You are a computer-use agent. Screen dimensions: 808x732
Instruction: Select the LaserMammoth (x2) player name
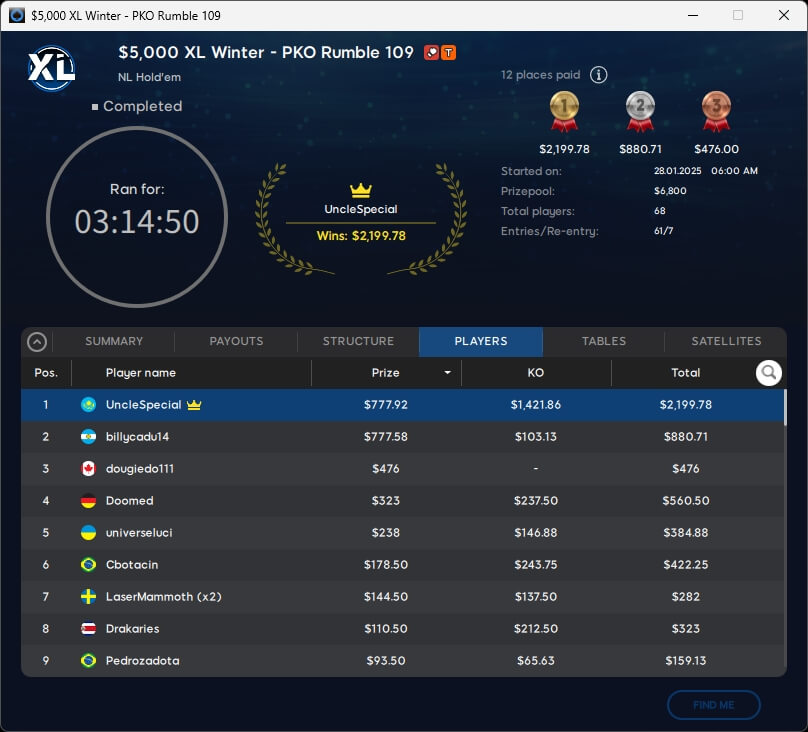pos(164,597)
